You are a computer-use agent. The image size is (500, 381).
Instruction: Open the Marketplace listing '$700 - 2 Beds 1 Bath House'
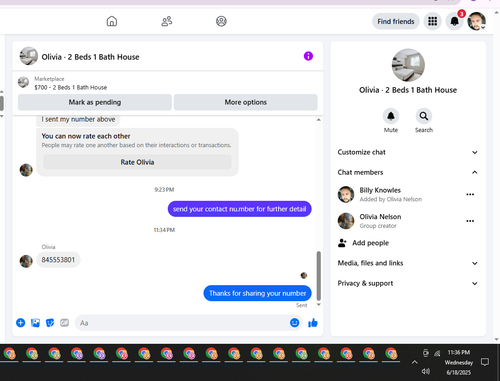(70, 87)
